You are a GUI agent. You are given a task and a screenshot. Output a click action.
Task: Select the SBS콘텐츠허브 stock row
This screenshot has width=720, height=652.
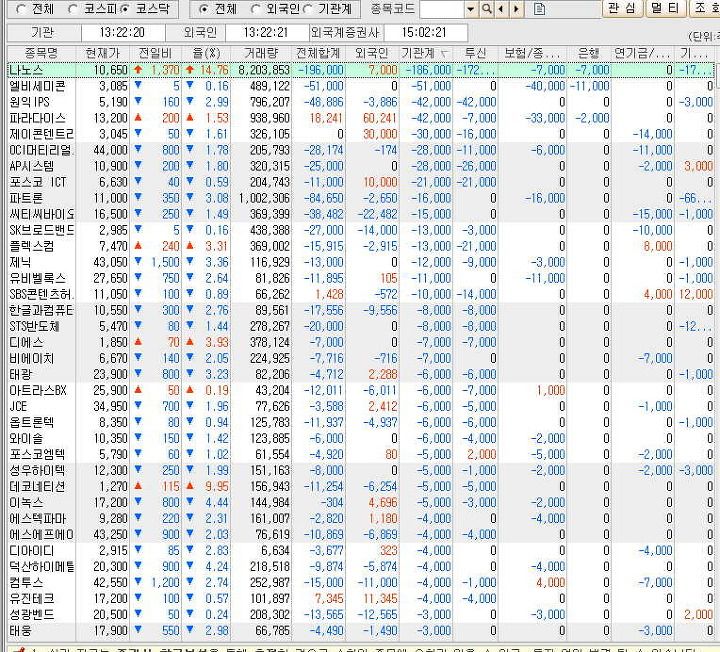click(361, 294)
